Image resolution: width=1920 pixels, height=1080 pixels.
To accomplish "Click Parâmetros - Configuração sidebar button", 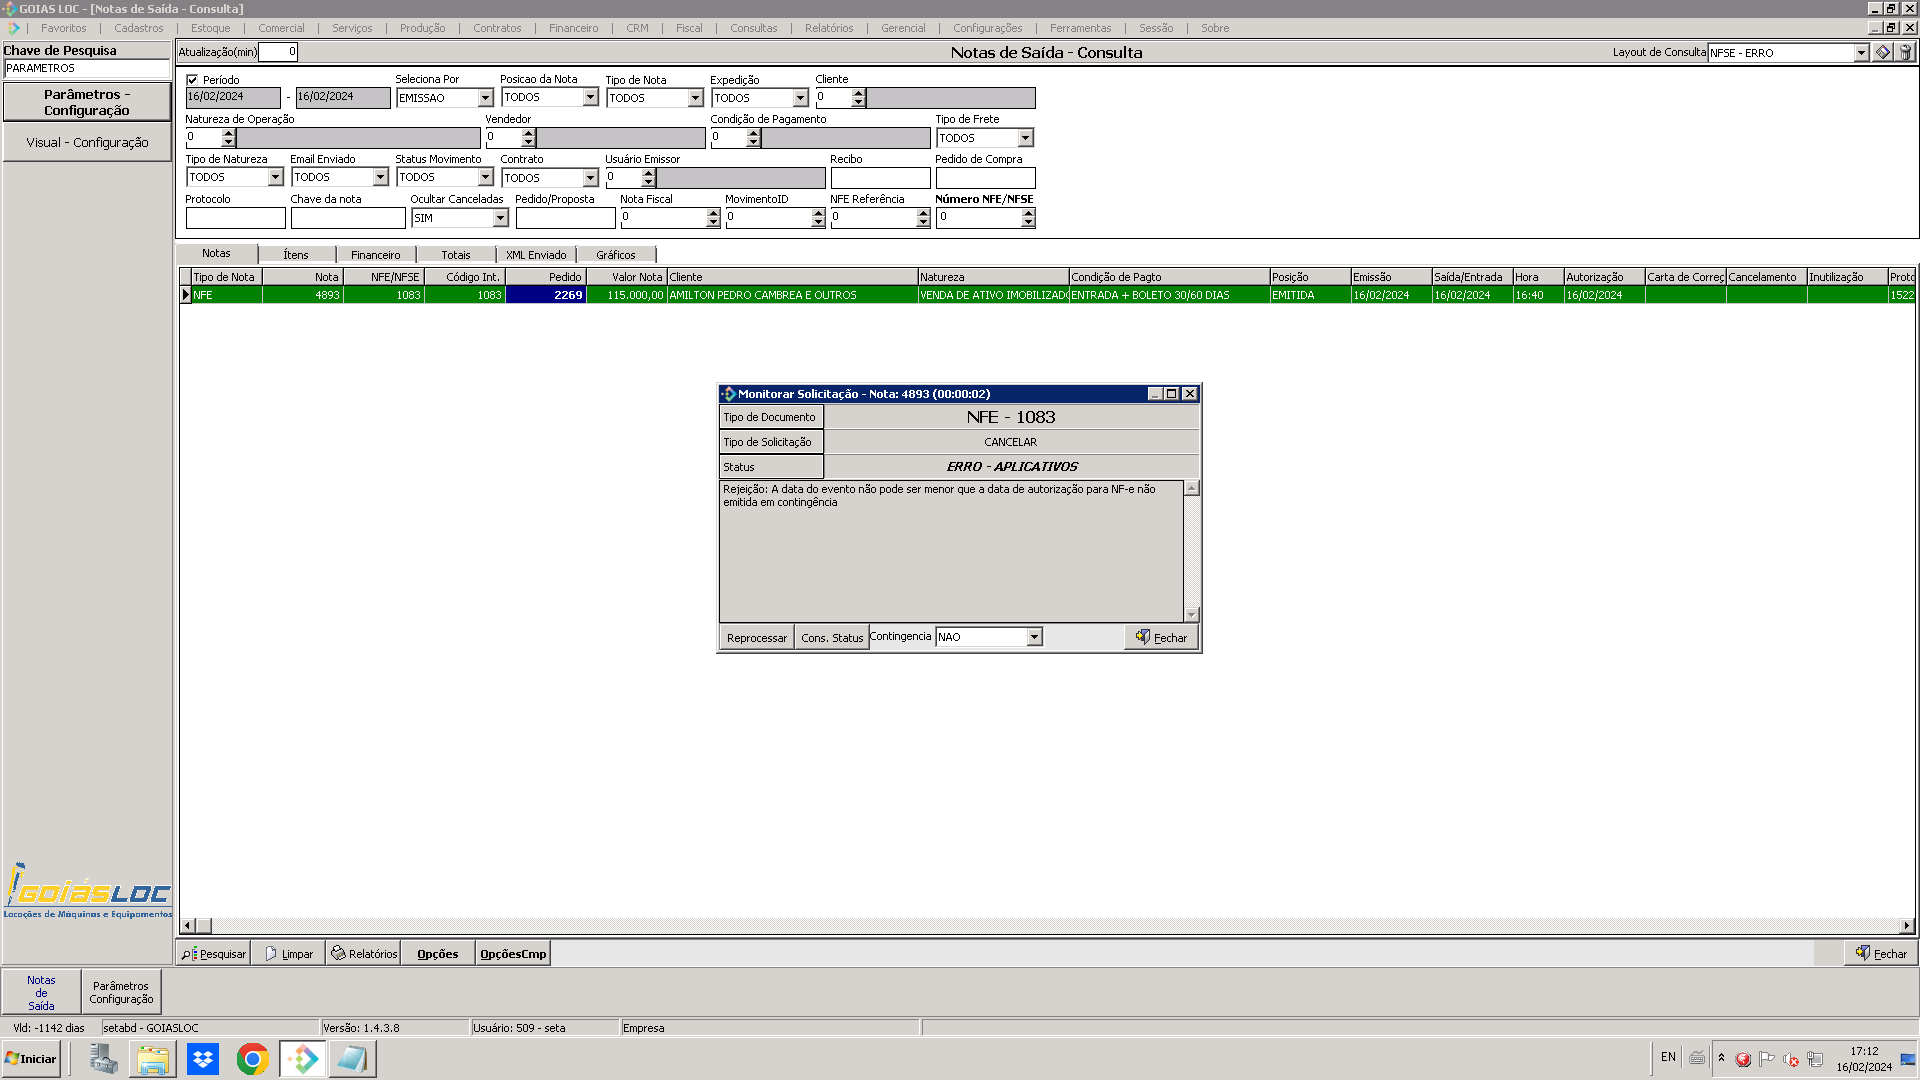I will (87, 102).
